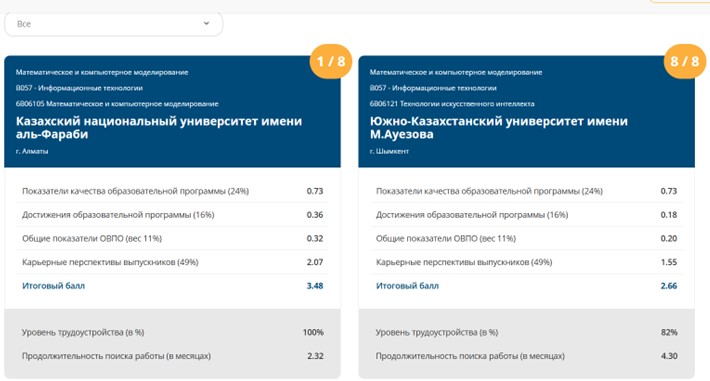Image resolution: width=710 pixels, height=381 pixels.
Task: Click 'Продолжительность поиска работы (в месяцах)' in al-Farabi card
Action: 116,356
